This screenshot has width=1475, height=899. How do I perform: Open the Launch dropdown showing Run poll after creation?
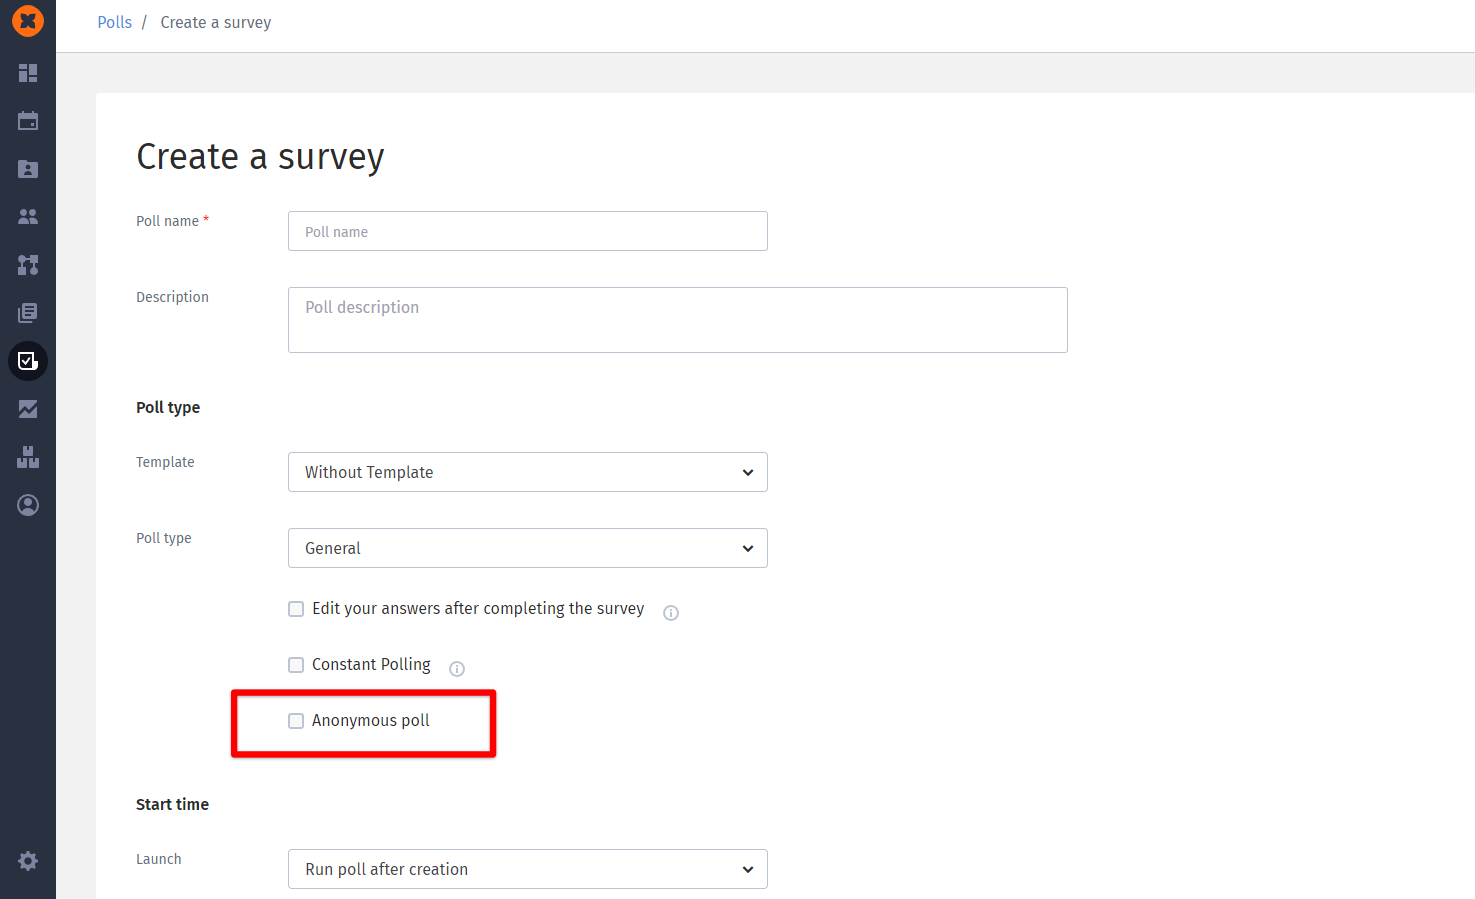(528, 869)
